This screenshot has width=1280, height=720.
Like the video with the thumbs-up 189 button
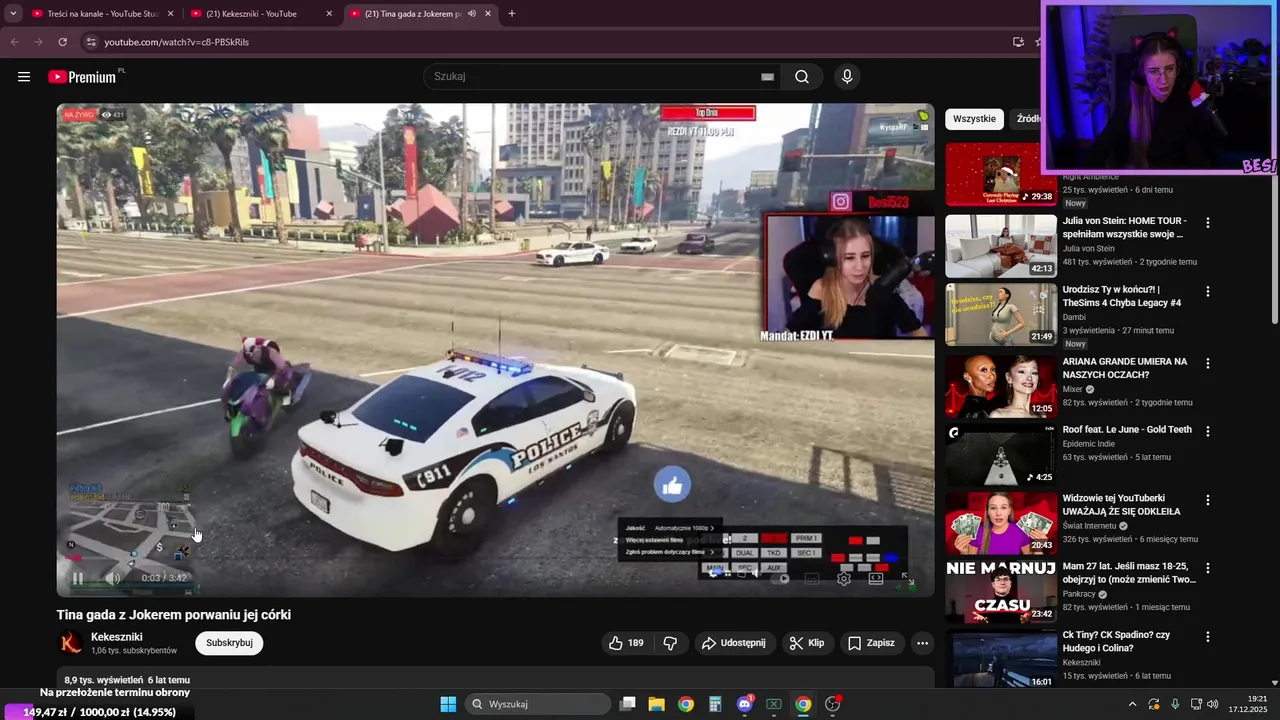pyautogui.click(x=626, y=643)
